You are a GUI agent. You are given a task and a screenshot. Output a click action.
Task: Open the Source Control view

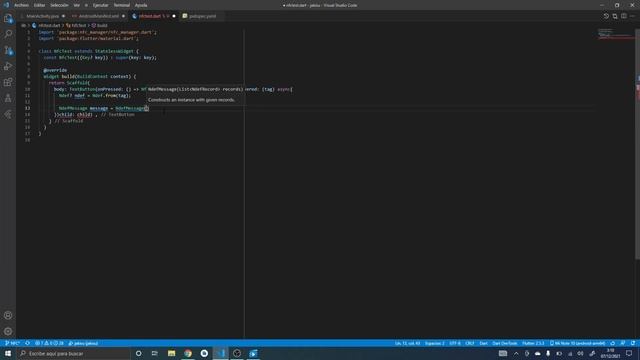pos(8,51)
